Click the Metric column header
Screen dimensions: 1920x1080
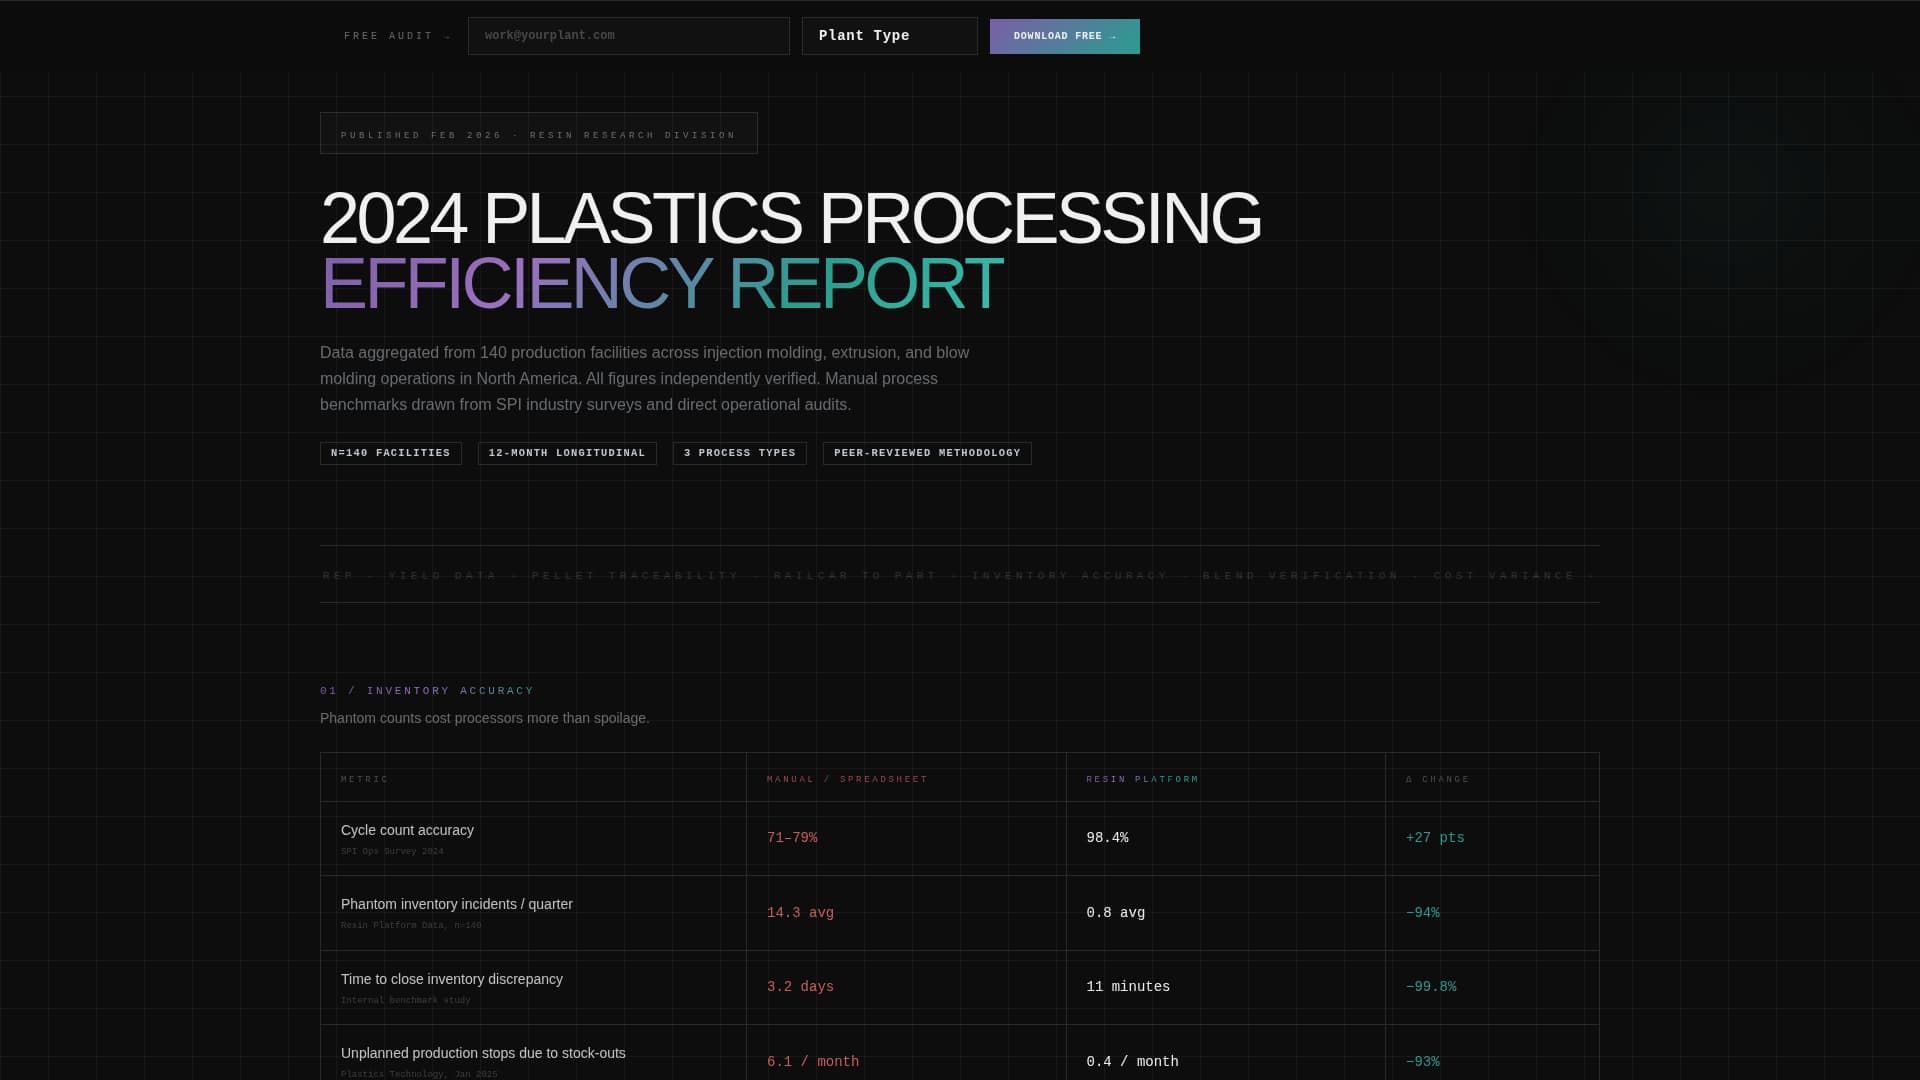[x=365, y=779]
